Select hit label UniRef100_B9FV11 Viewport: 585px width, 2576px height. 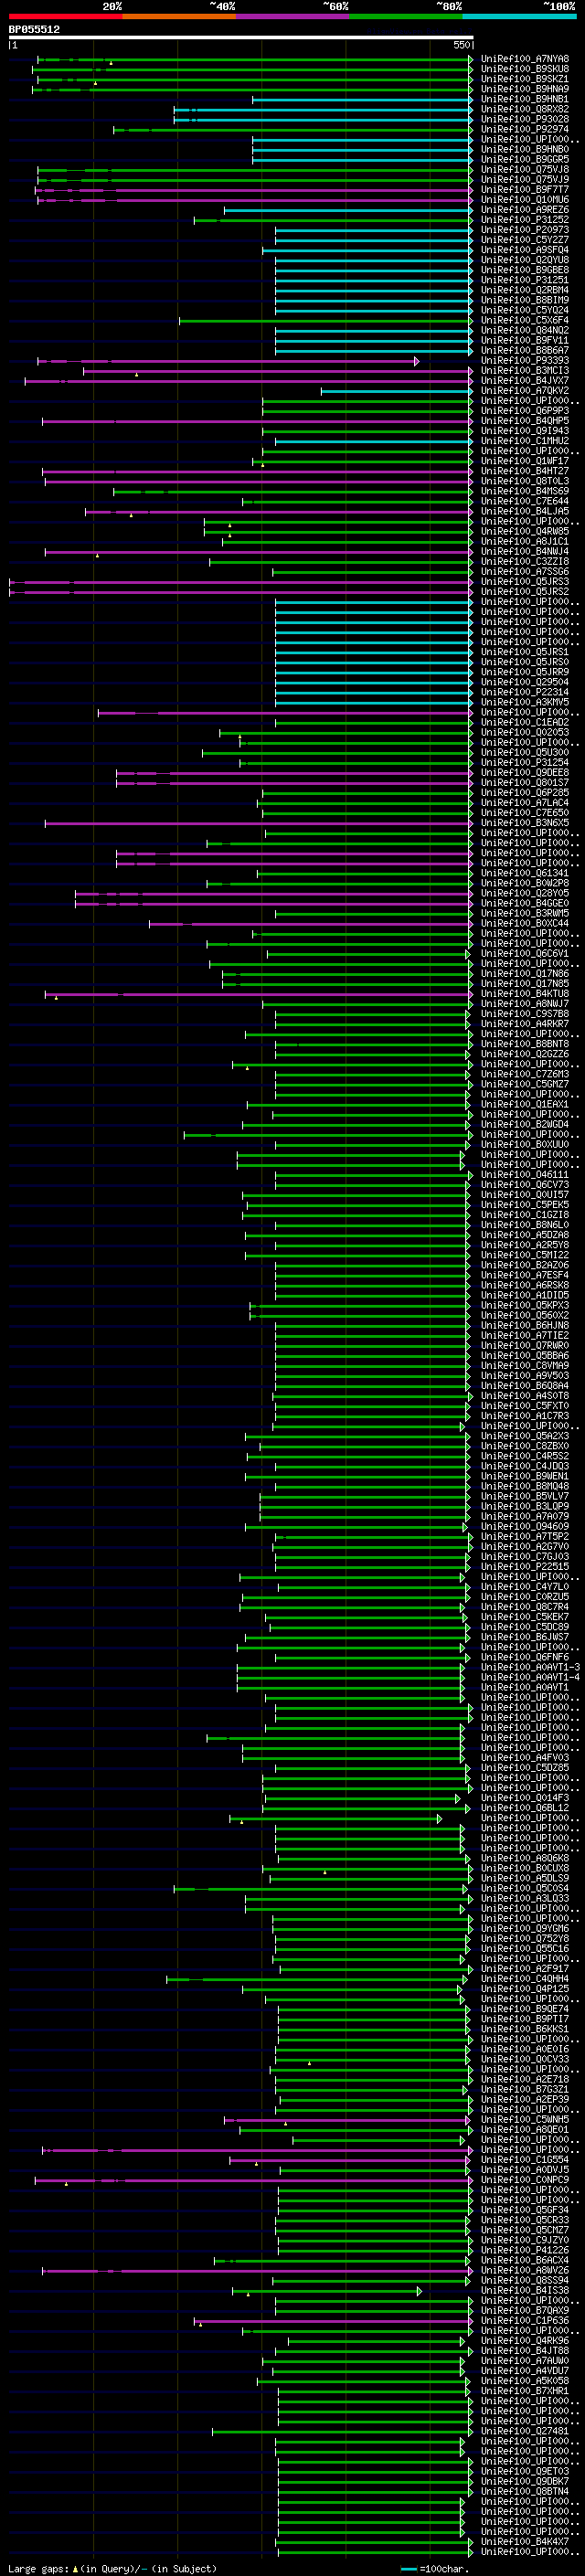pos(525,340)
